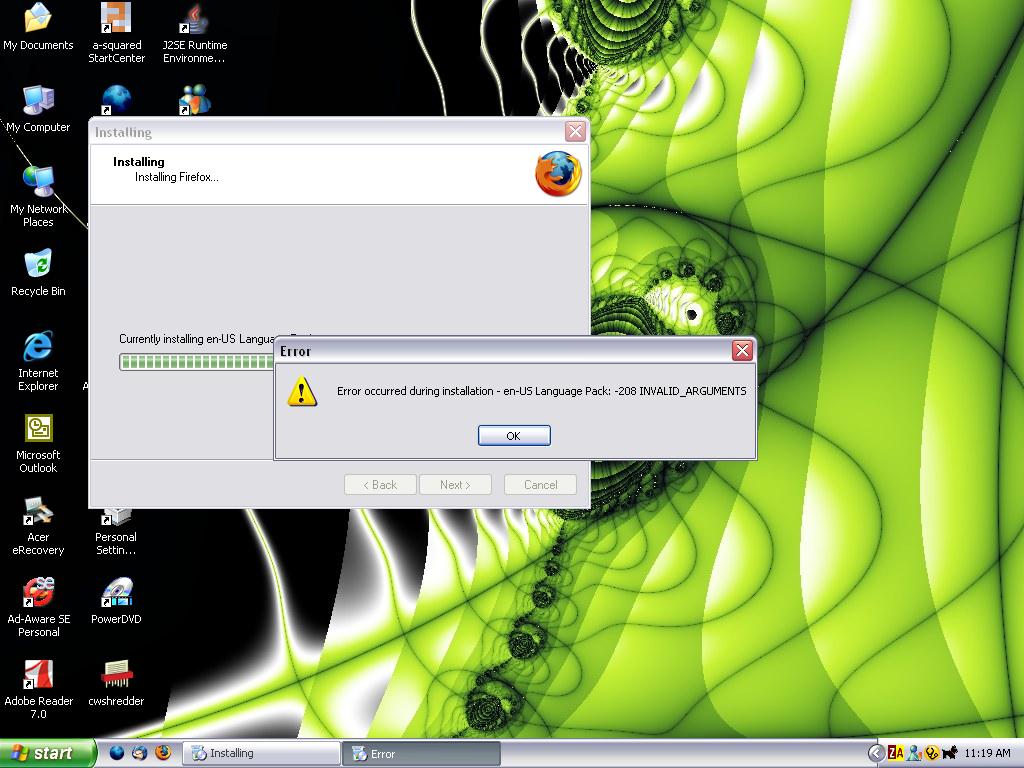This screenshot has height=768, width=1024.
Task: Click the 'Currently installing en-US' status text
Action: 197,339
